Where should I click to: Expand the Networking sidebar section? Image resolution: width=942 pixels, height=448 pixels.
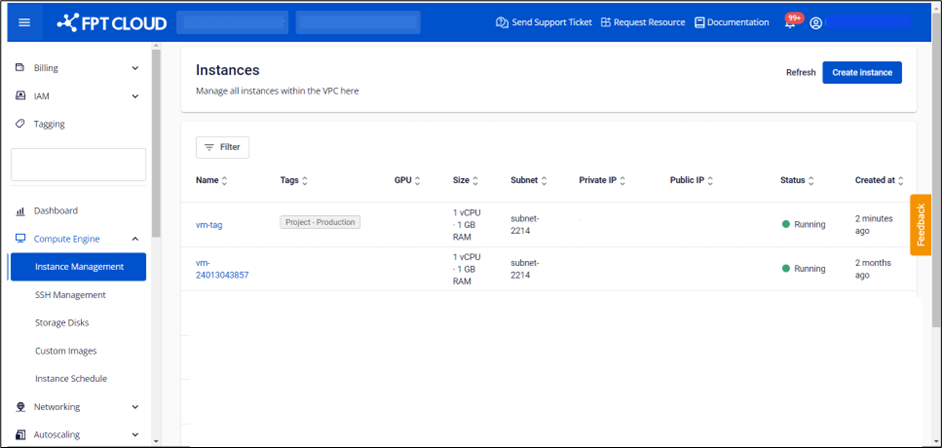(x=75, y=407)
